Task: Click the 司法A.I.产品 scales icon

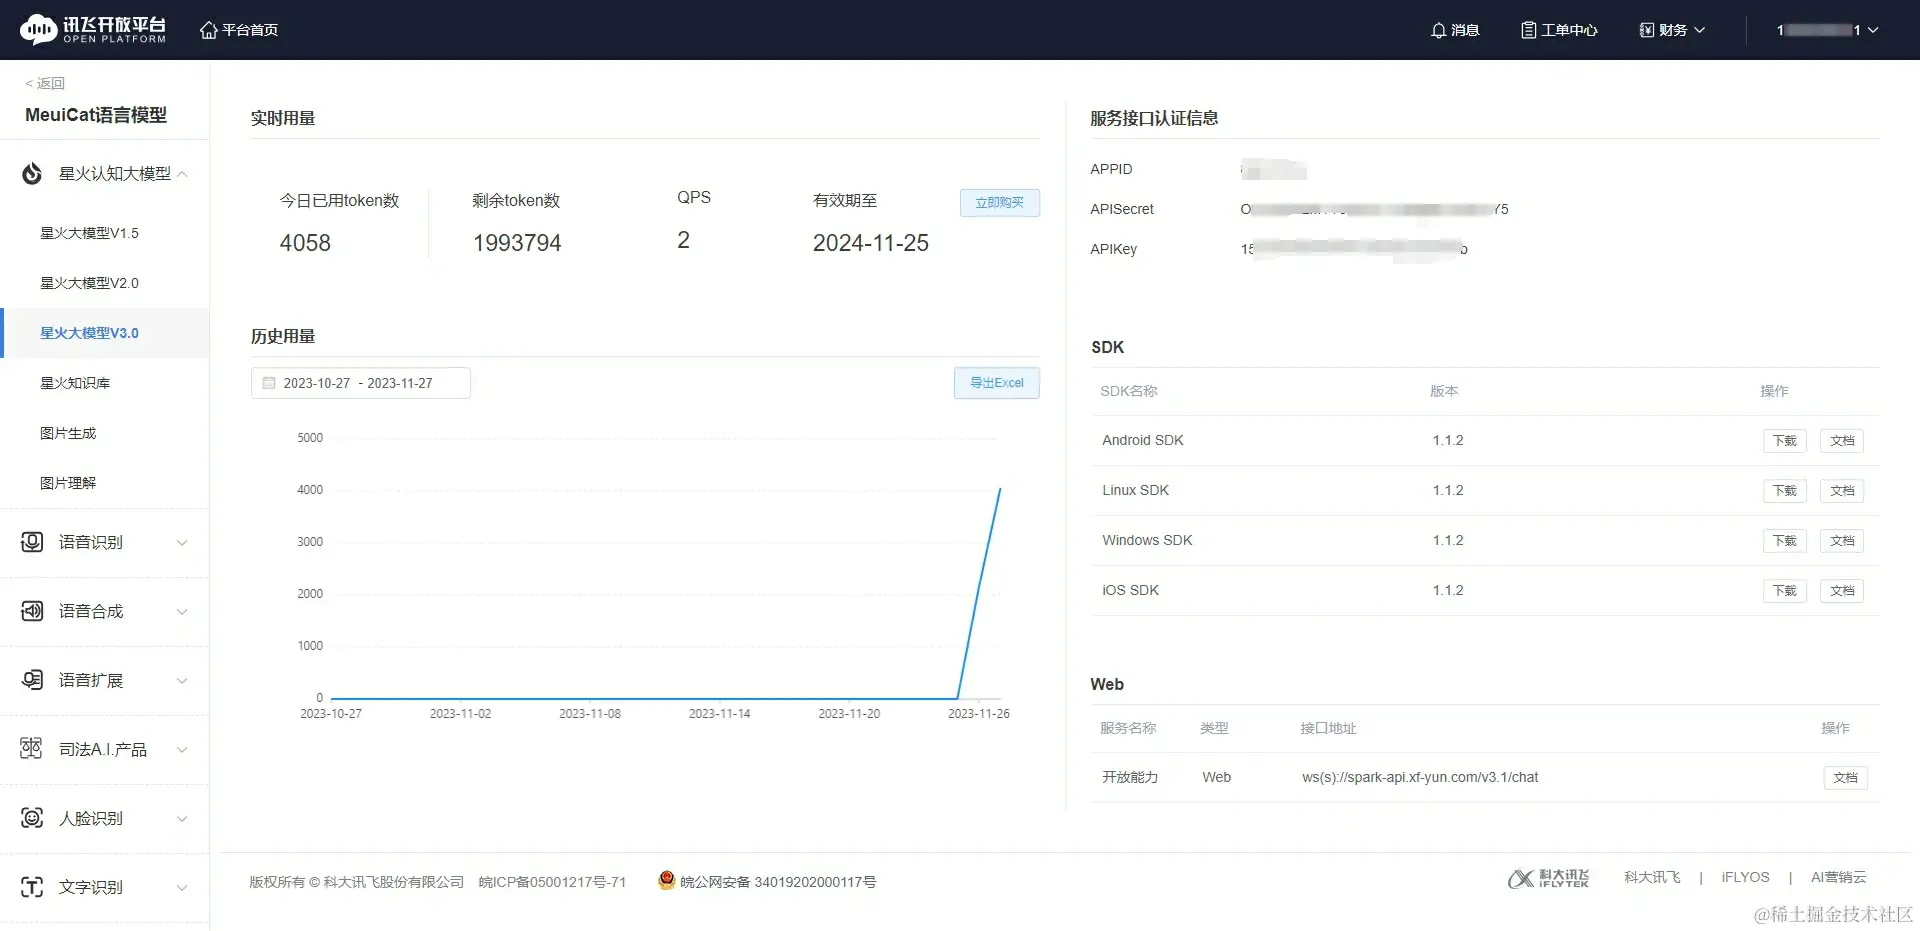Action: [x=32, y=749]
